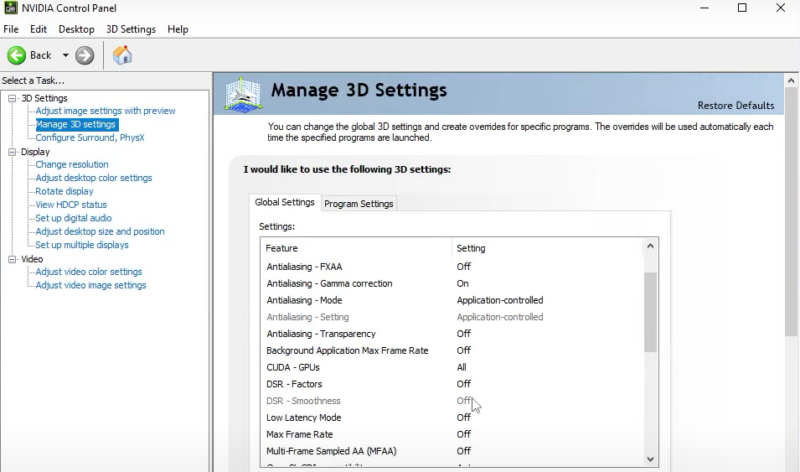Select Background Application Max Frame Rate row
The image size is (800, 472).
click(452, 351)
